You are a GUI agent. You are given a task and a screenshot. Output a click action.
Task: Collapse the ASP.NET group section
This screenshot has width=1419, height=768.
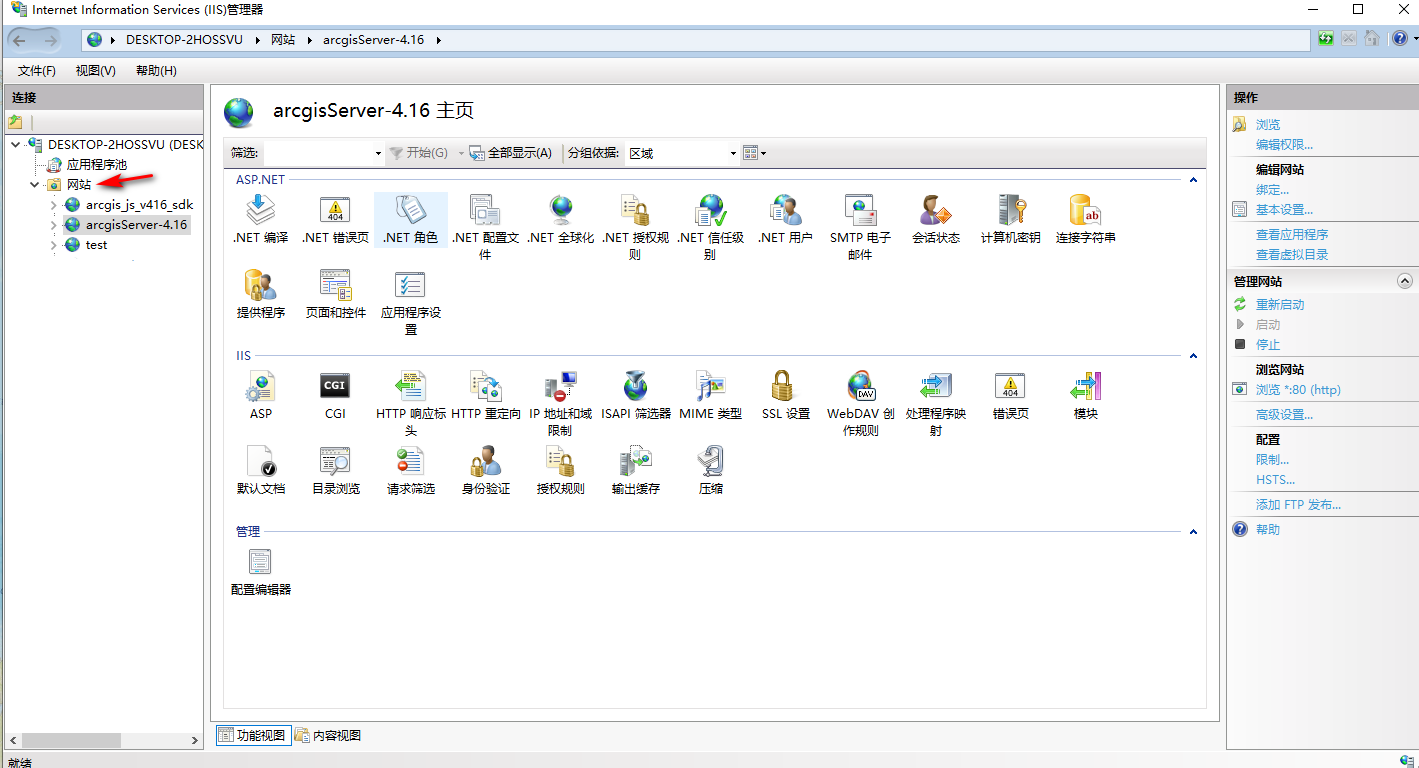point(1193,180)
